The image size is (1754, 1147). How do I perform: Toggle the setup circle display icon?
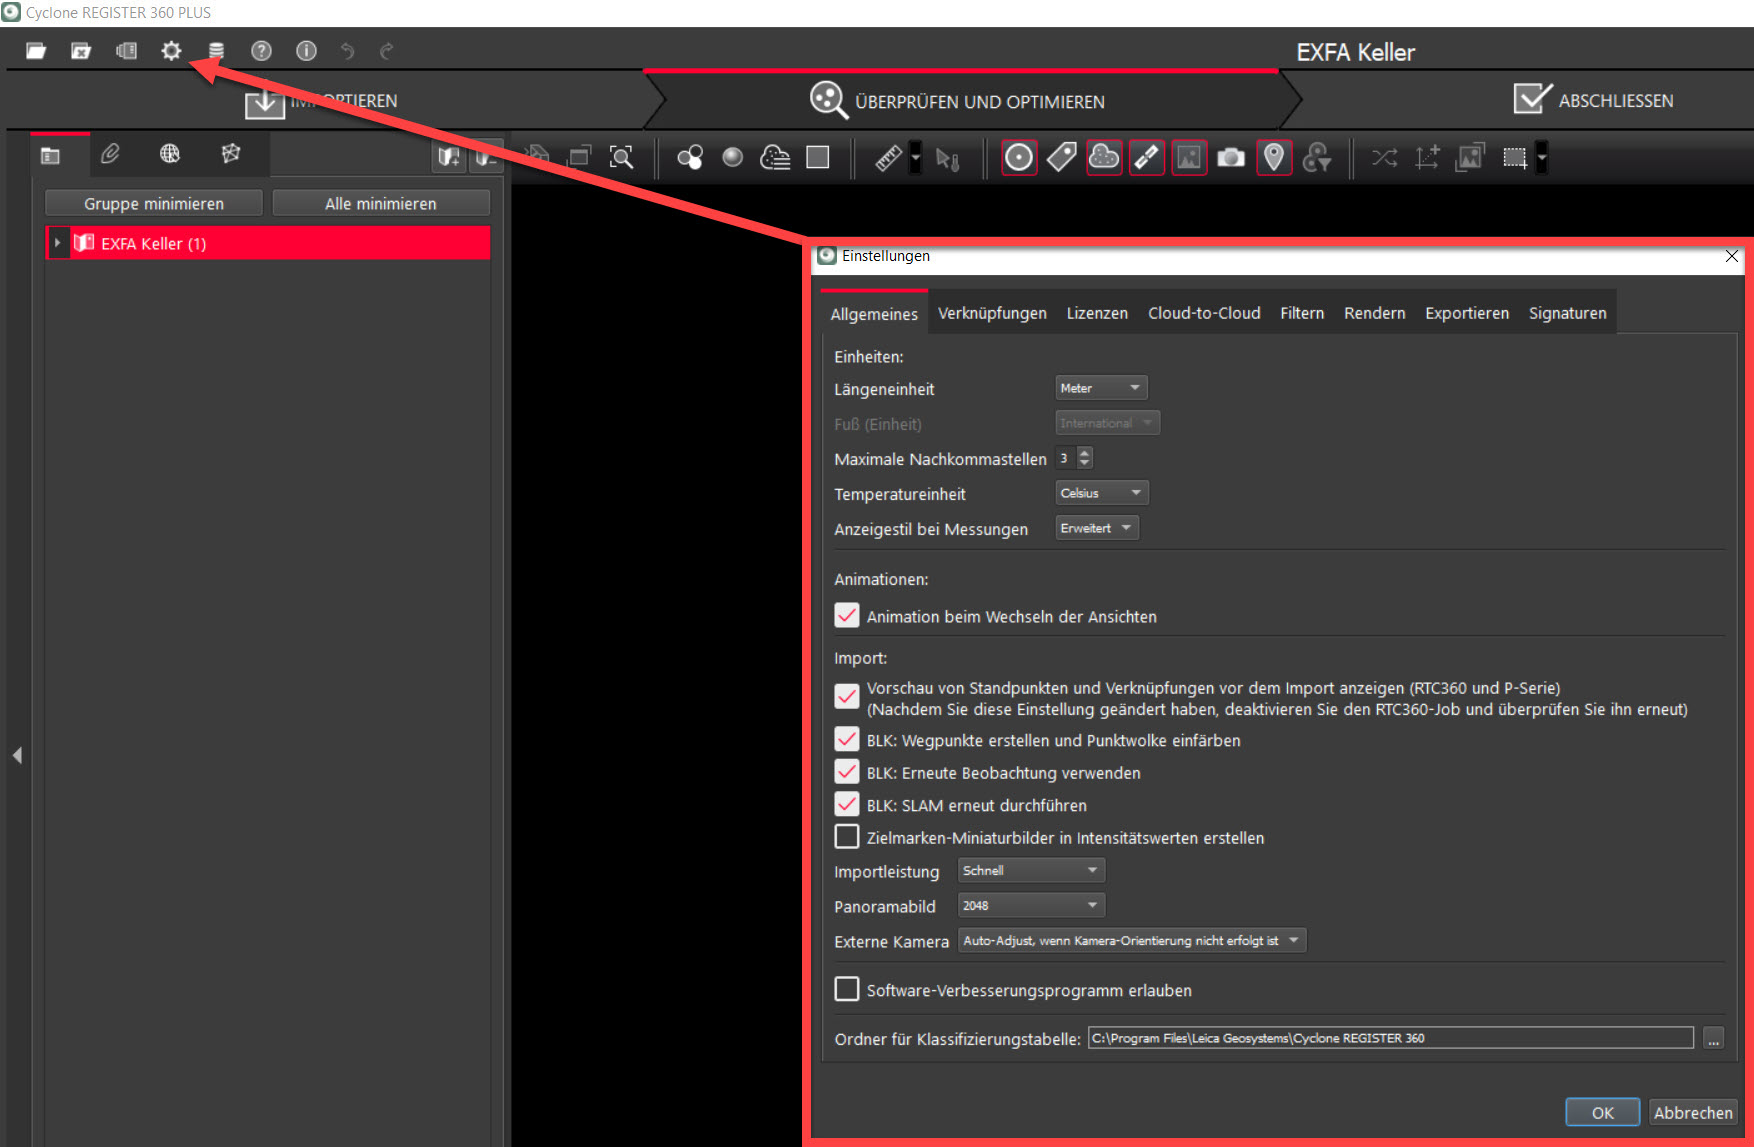(x=1019, y=157)
